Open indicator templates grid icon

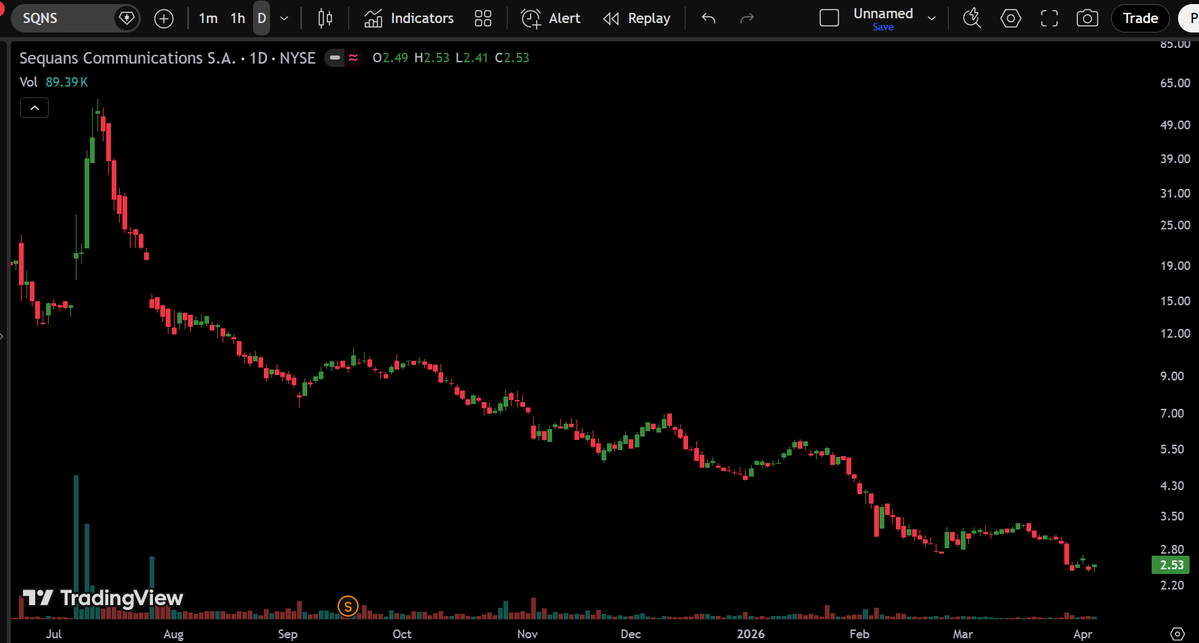[x=483, y=18]
